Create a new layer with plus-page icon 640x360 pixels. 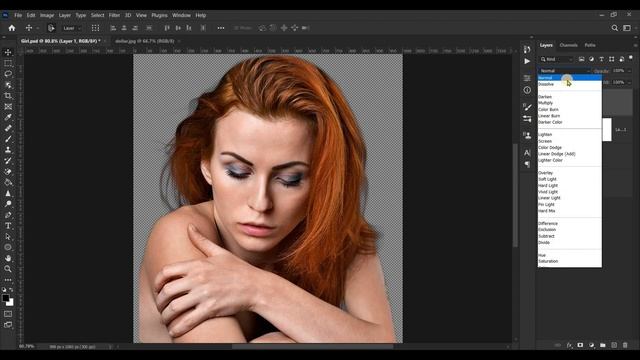[x=614, y=345]
